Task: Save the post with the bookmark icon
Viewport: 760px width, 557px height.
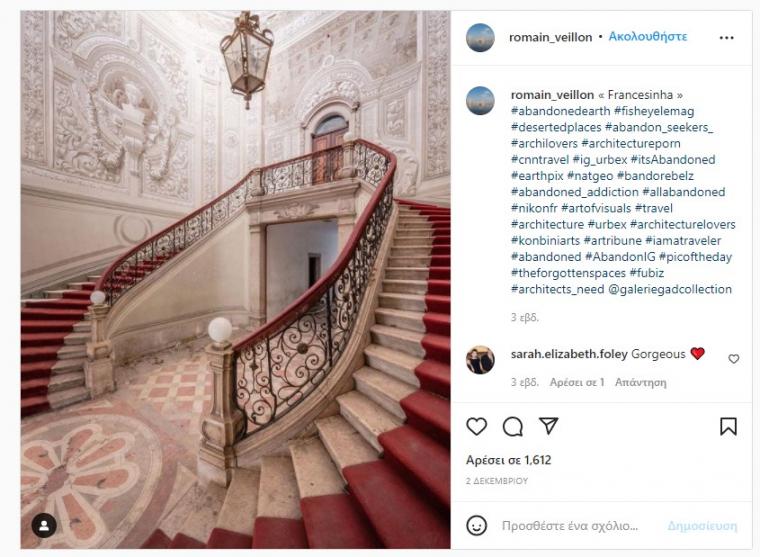Action: coord(728,426)
